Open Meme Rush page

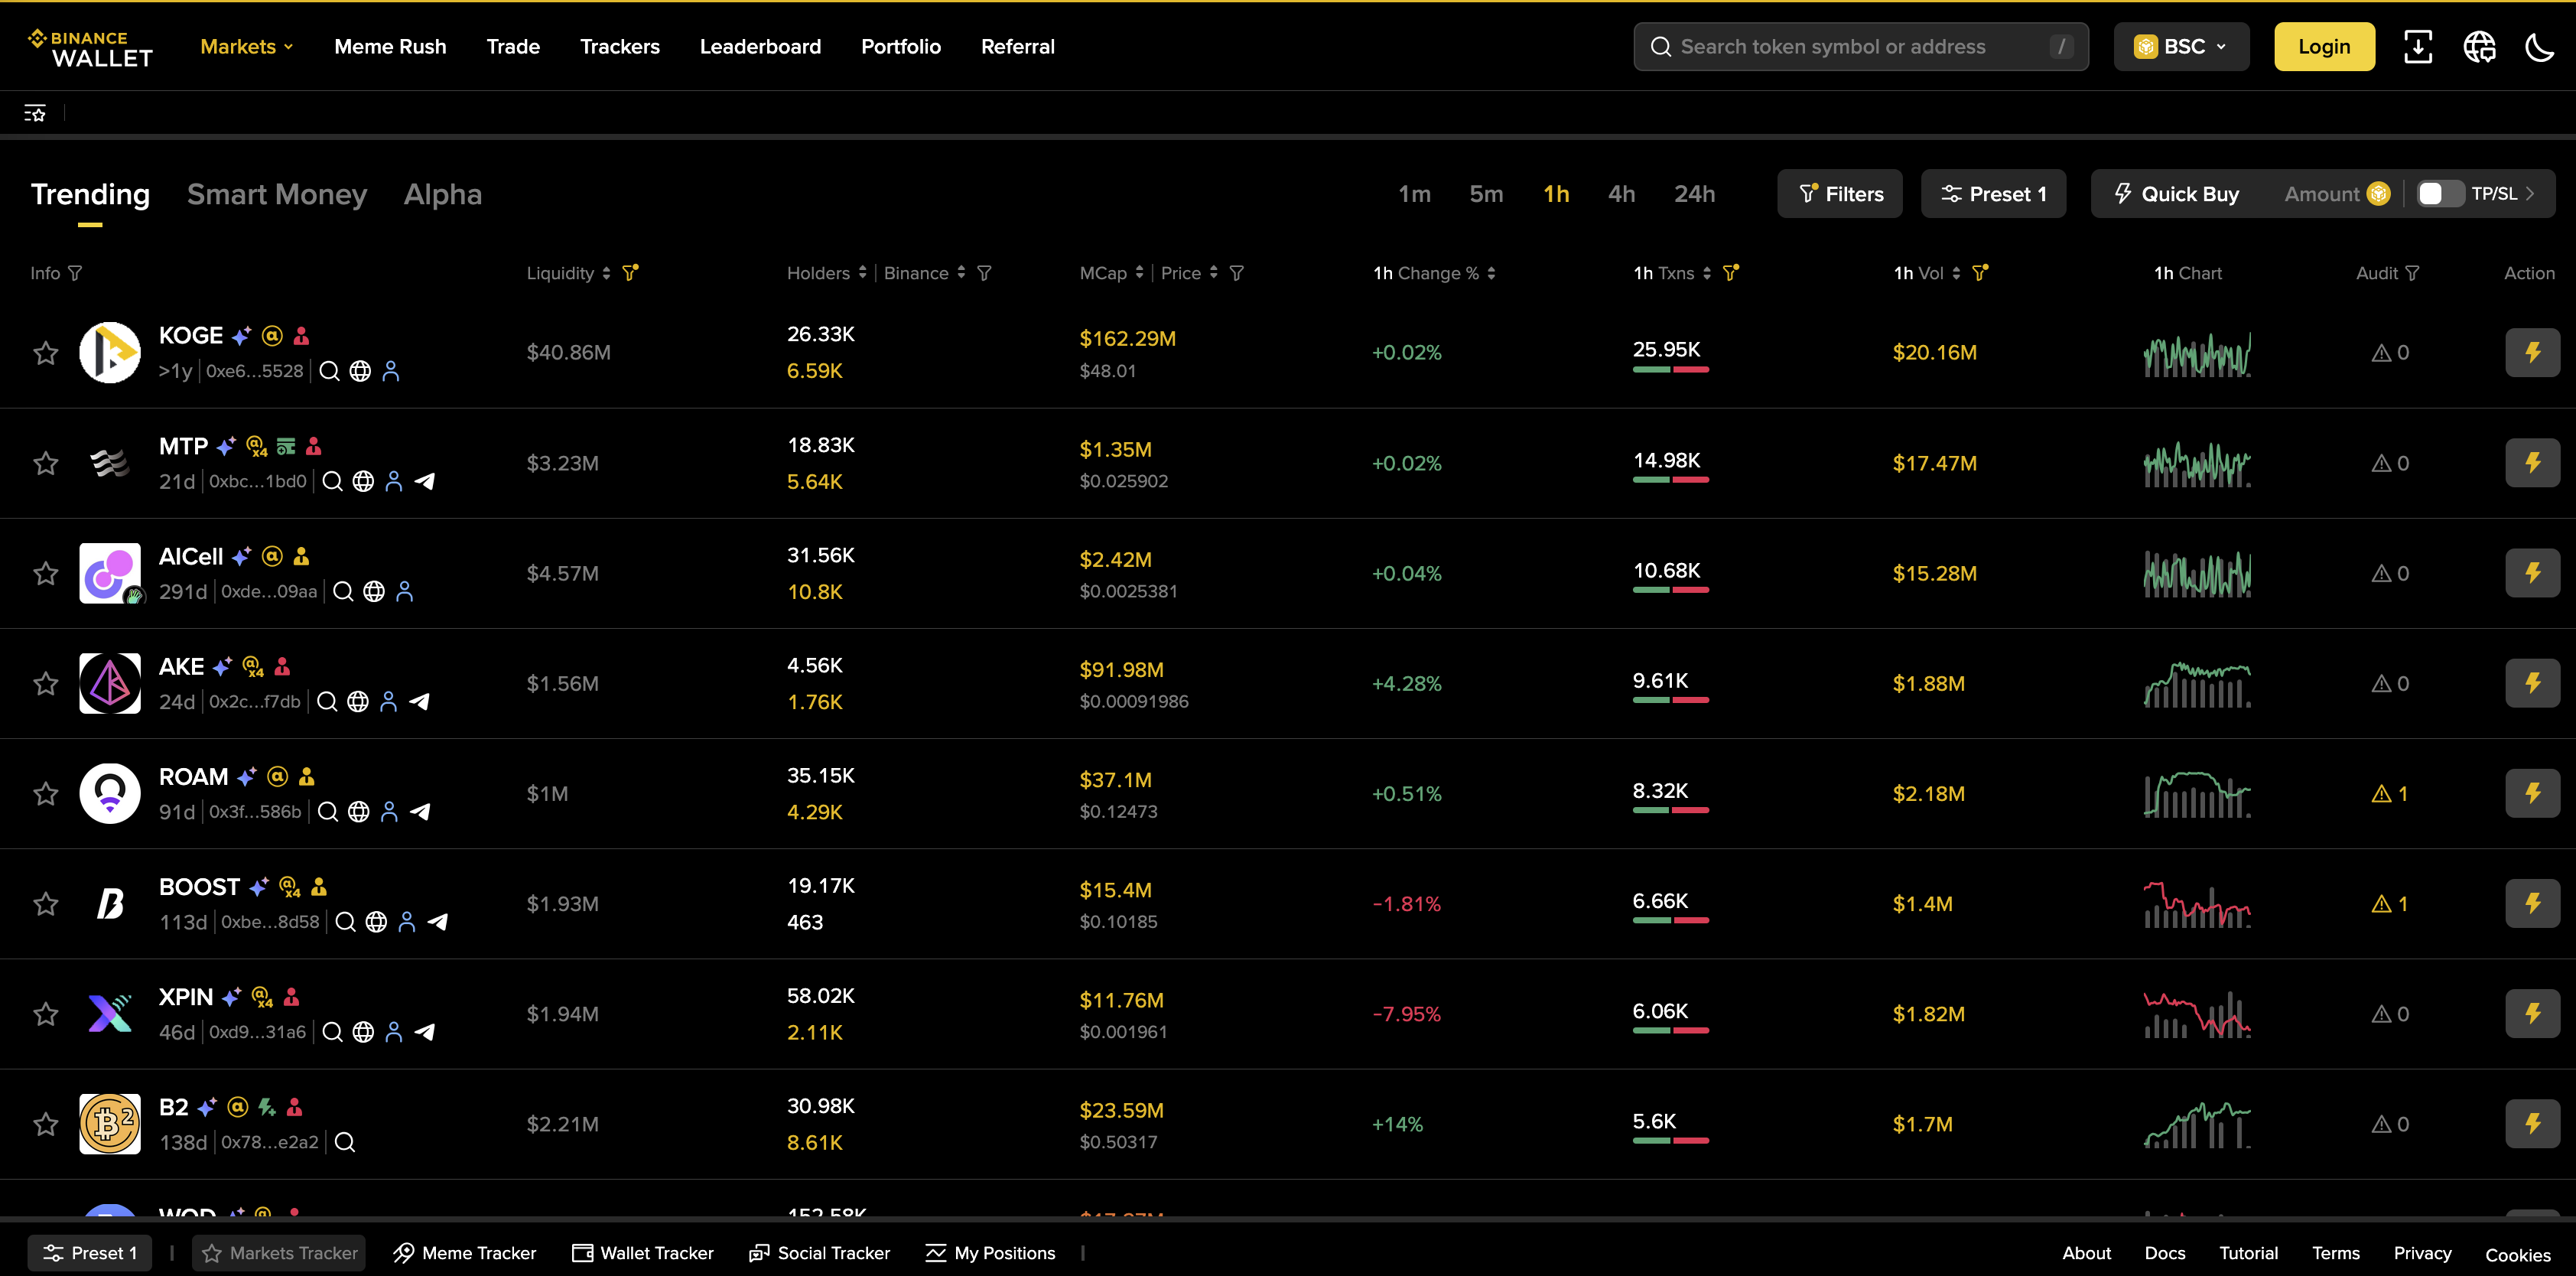tap(390, 46)
